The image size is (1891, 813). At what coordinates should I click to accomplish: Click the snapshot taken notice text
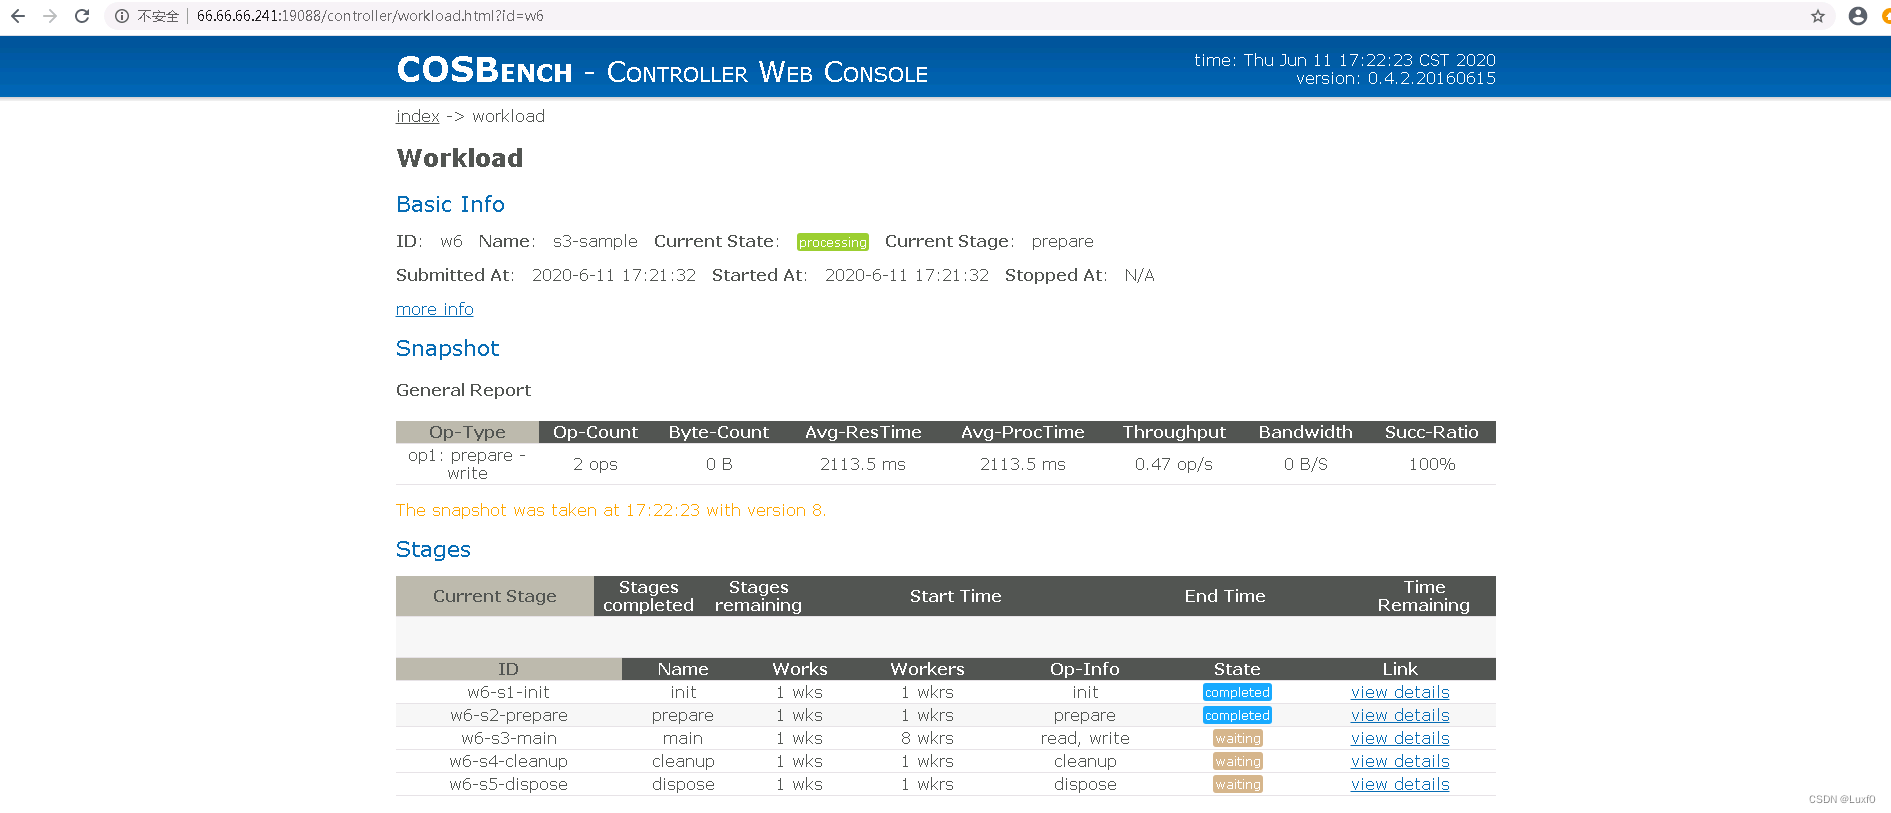pos(611,510)
